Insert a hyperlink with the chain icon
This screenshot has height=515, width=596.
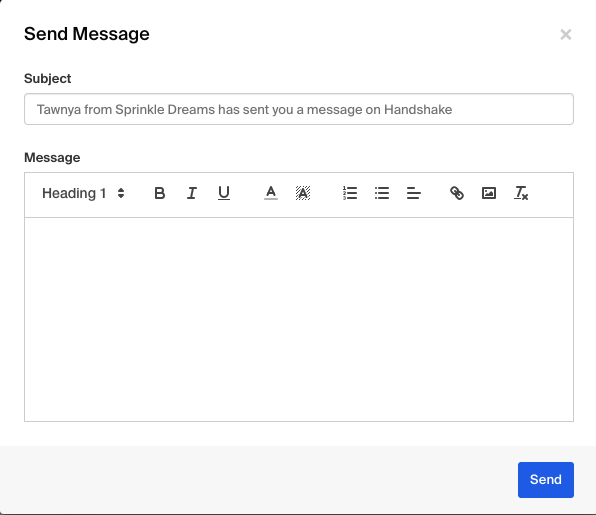coord(457,193)
